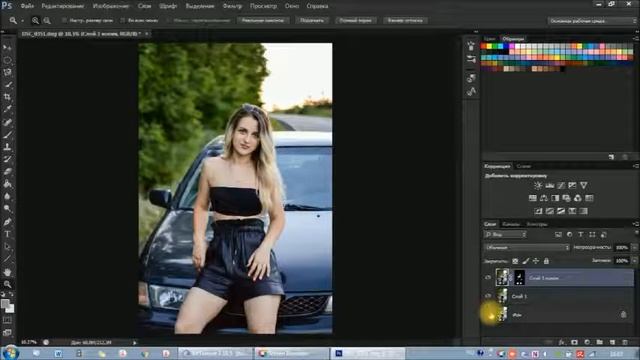Toggle lock transparent pixels
Image resolution: width=640 pixels, height=360 pixels.
515,261
